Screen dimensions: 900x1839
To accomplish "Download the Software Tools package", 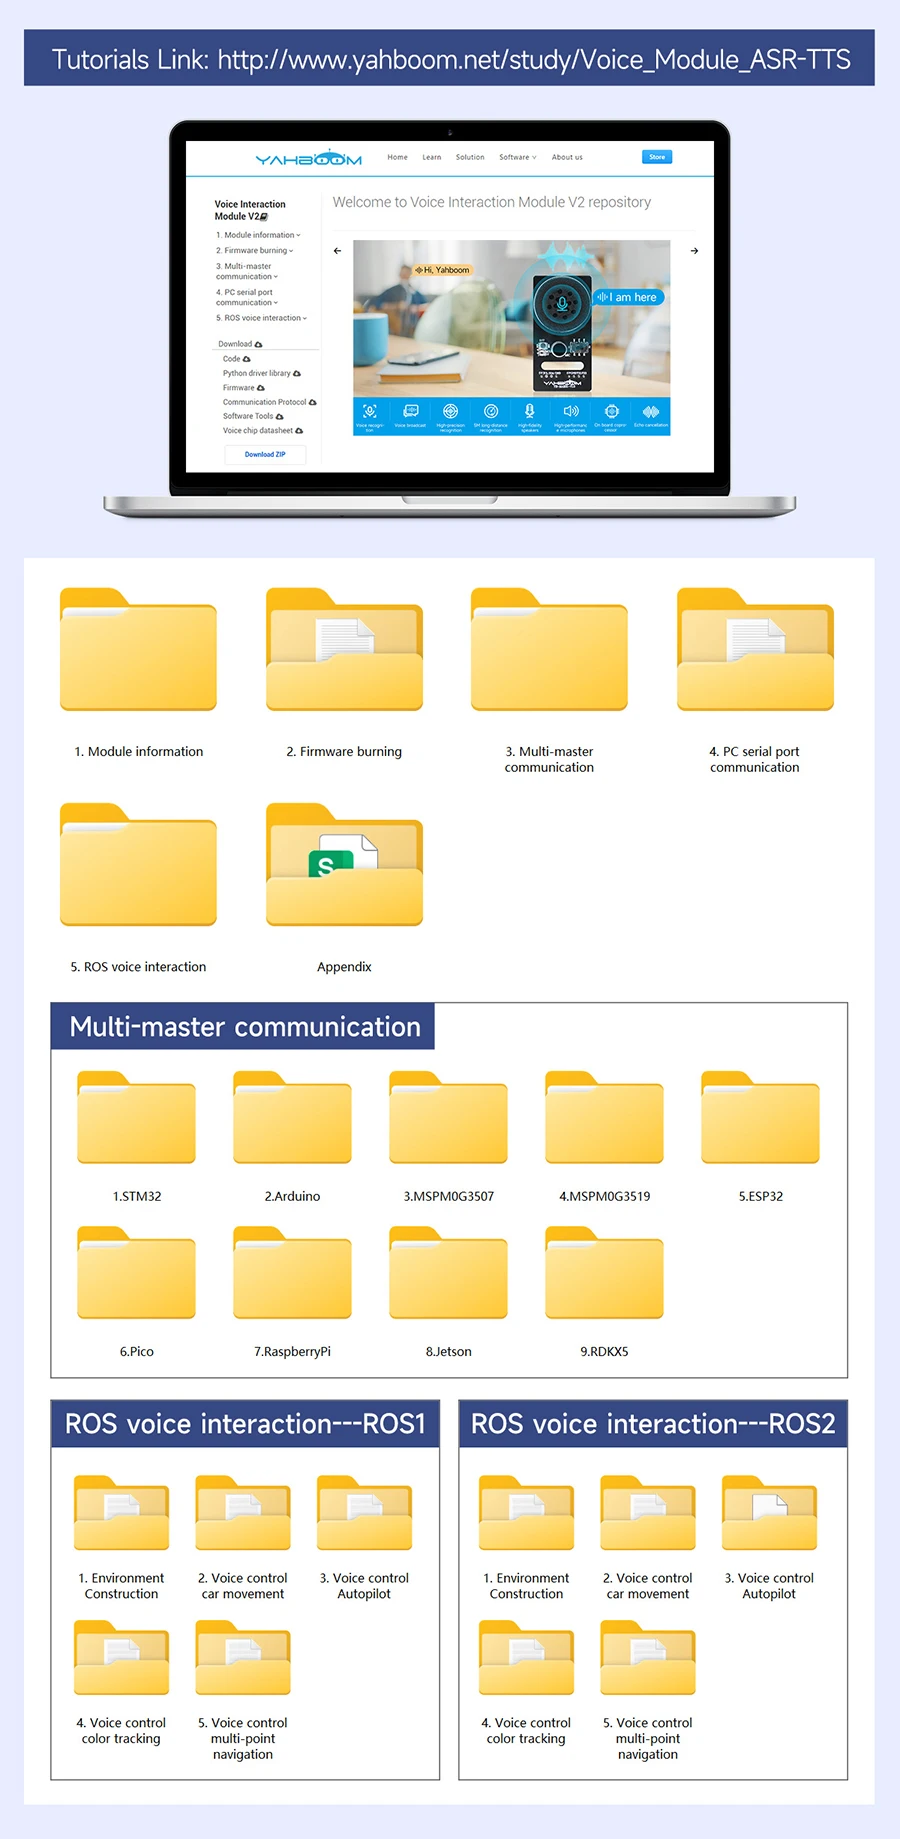I will click(253, 416).
